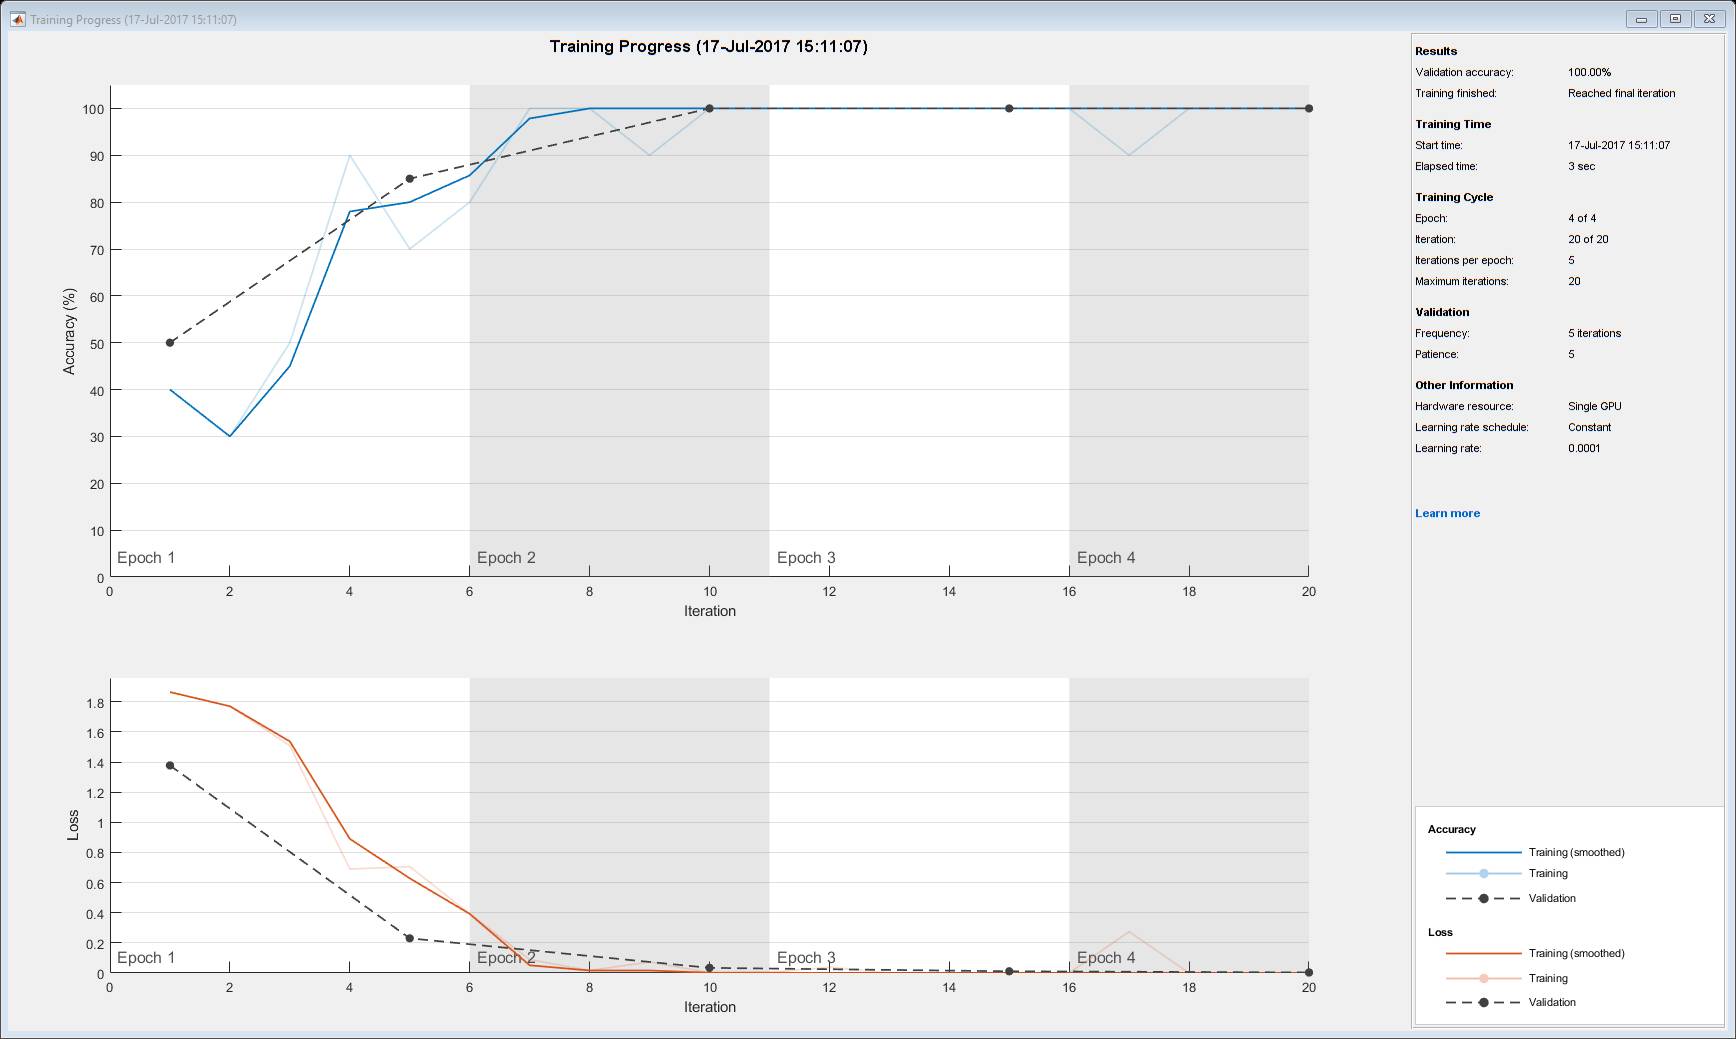Image resolution: width=1736 pixels, height=1039 pixels.
Task: Click Loss legend's dashed Validation marker
Action: pos(1483,1002)
